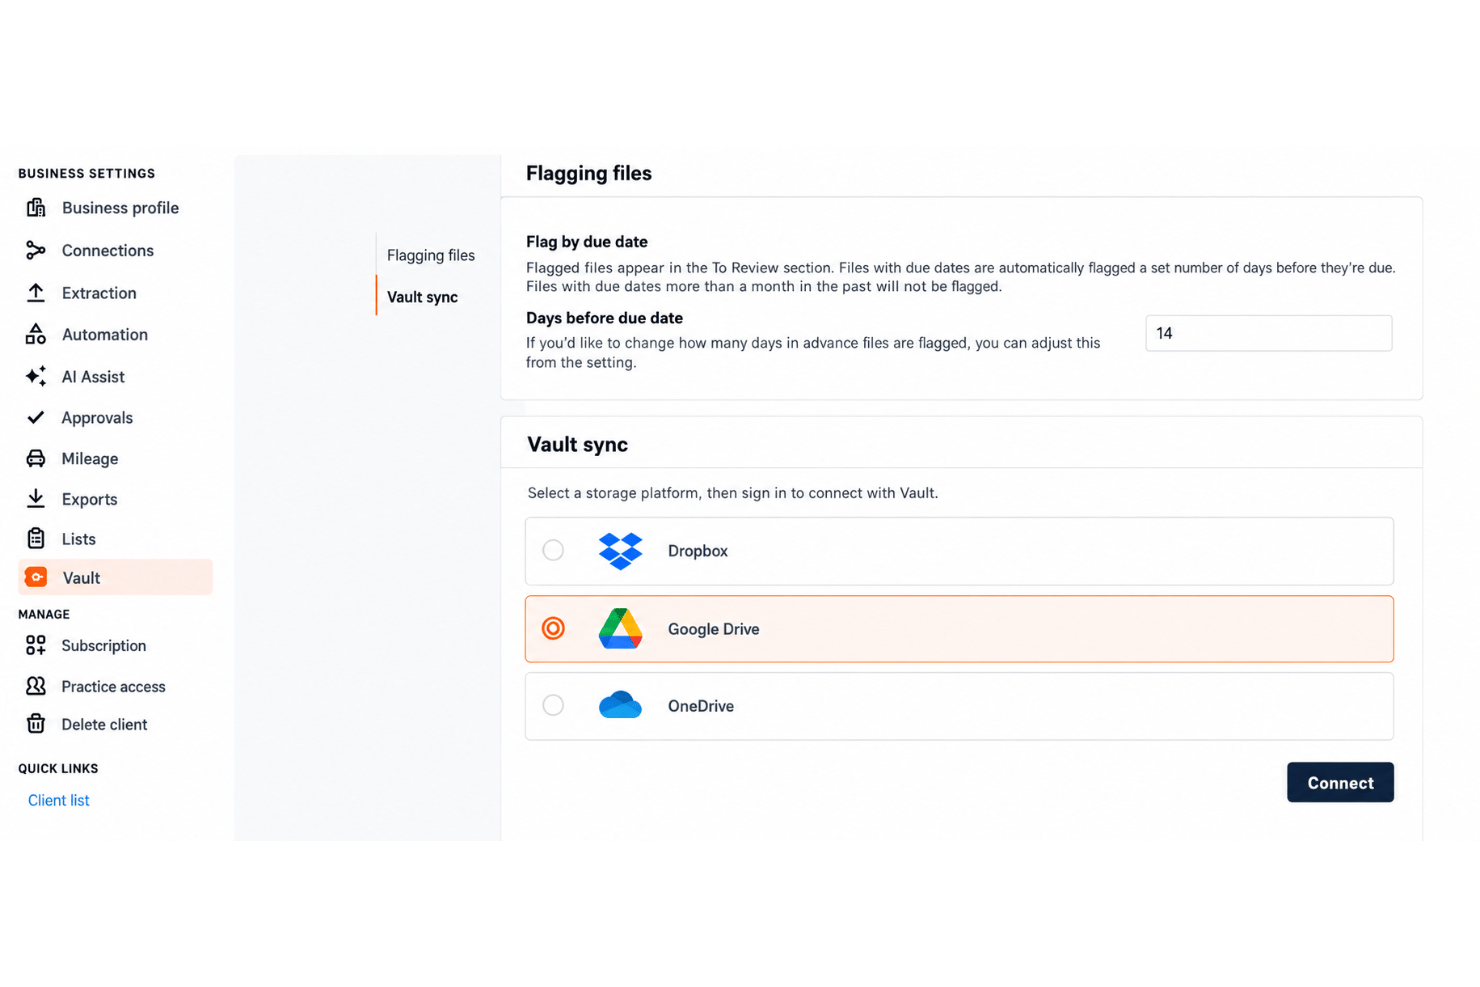
Task: Click the Extraction upload arrow icon
Action: tap(36, 292)
